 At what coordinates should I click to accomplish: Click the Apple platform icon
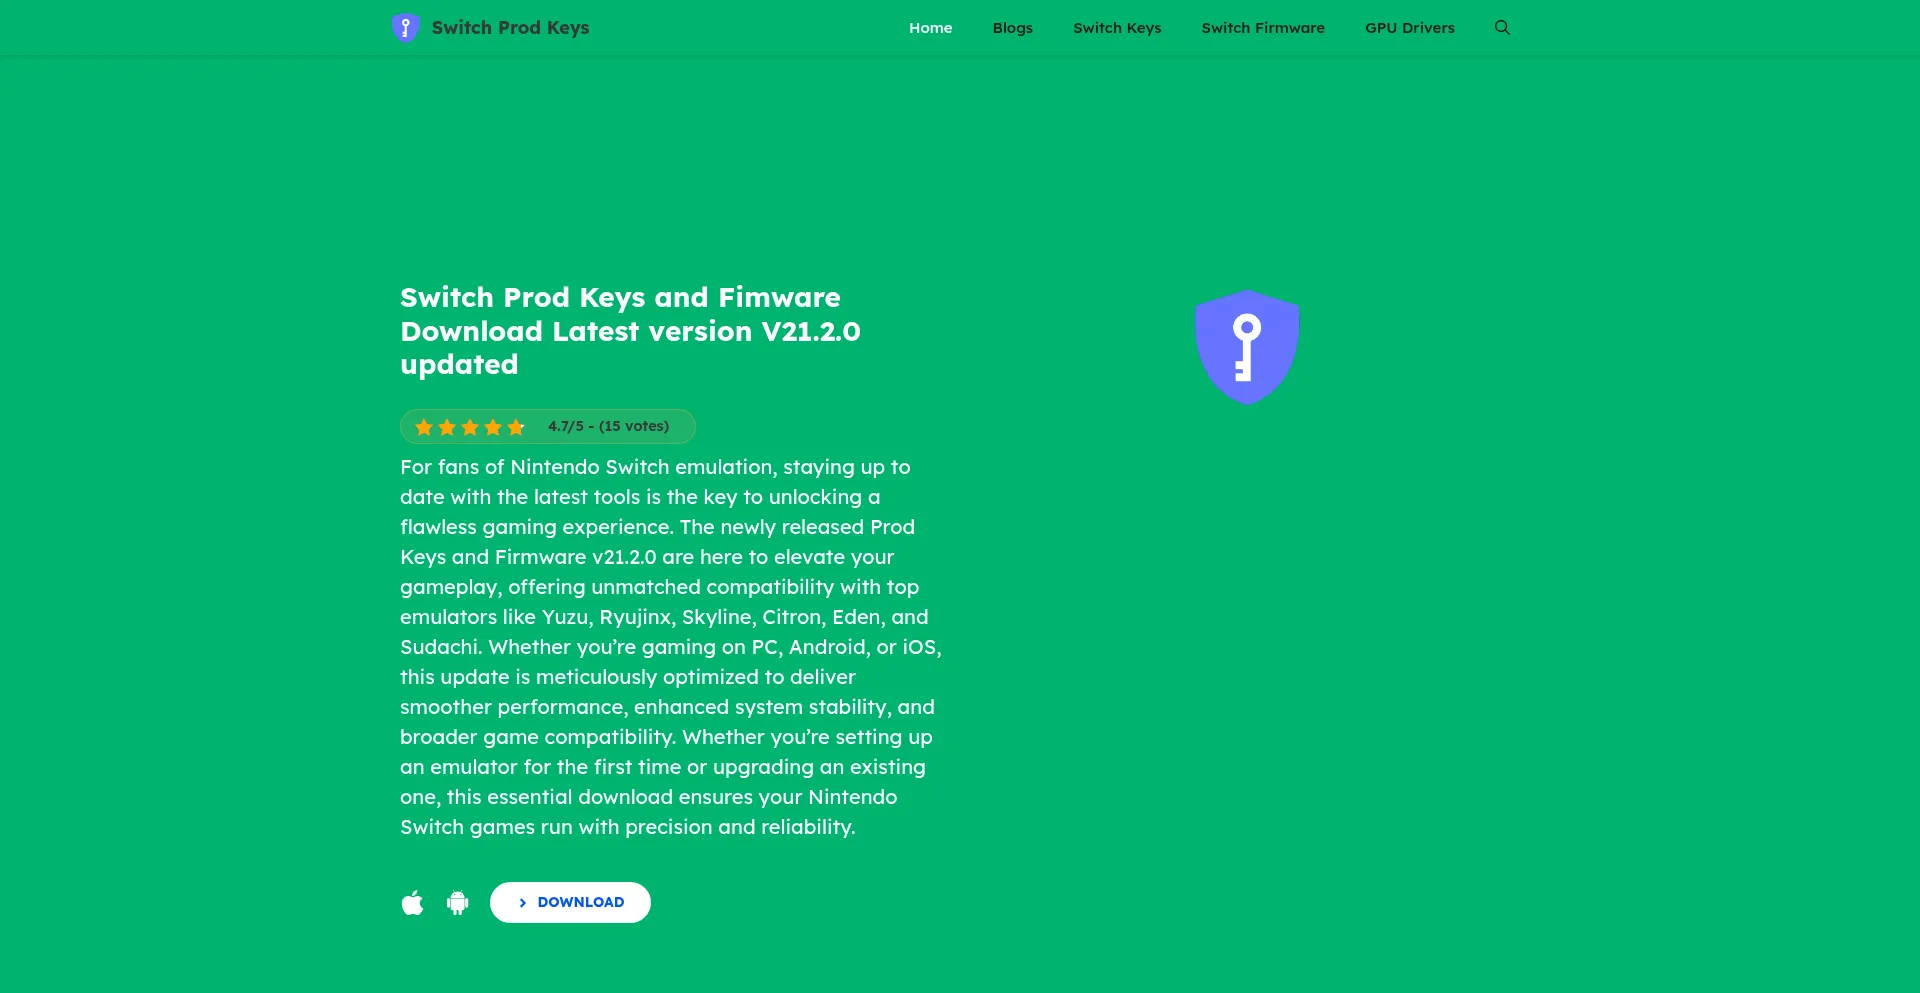pyautogui.click(x=412, y=903)
